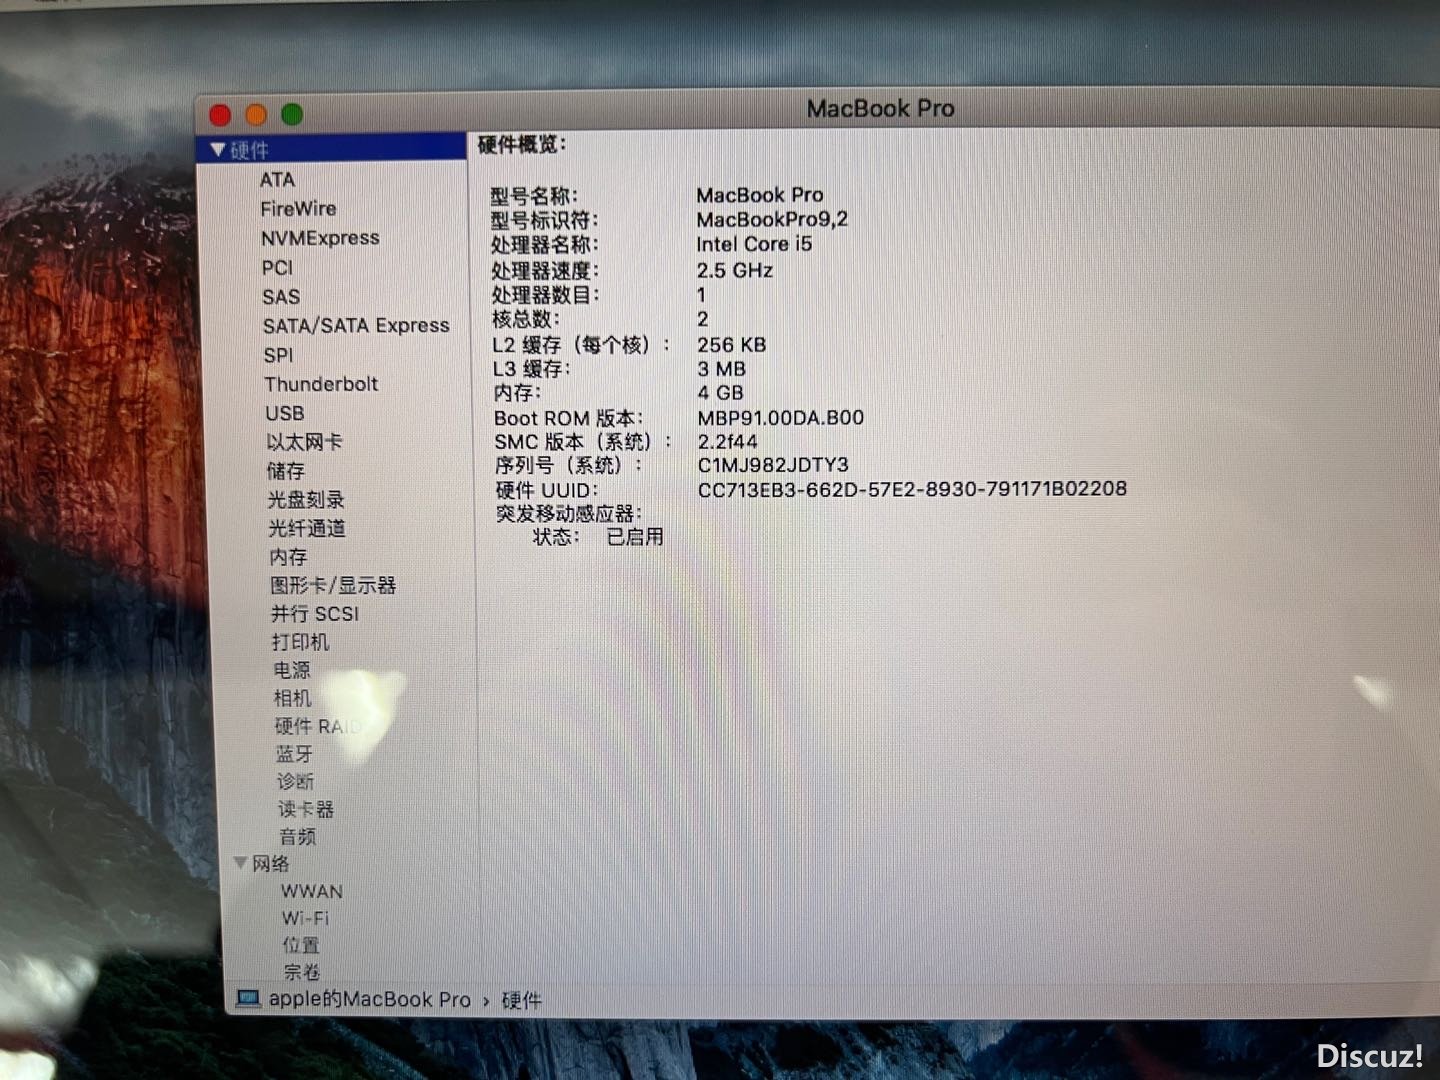Select 光纤通道 in the sidebar

307,529
